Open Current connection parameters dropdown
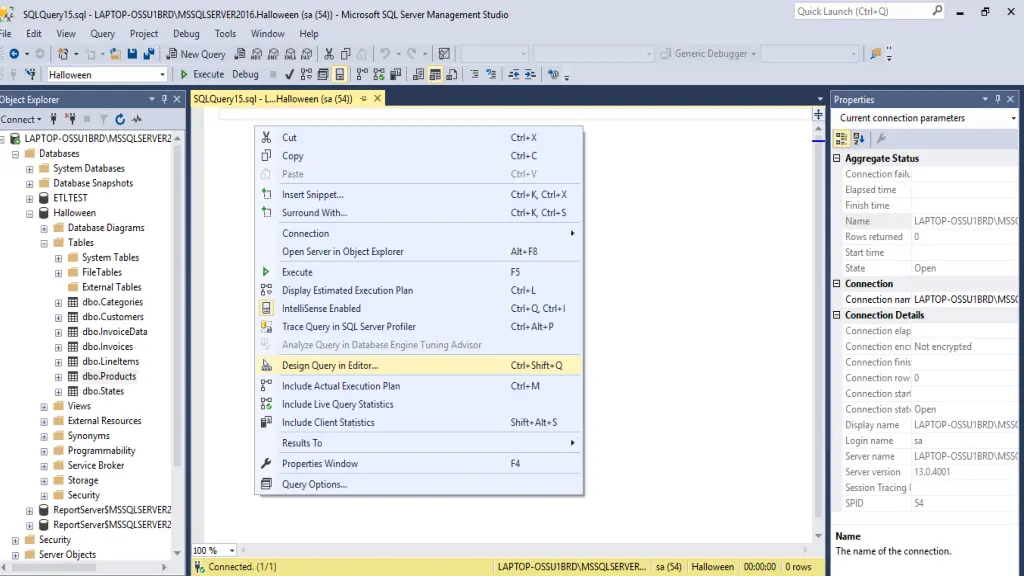Viewport: 1024px width, 576px height. pos(1013,118)
